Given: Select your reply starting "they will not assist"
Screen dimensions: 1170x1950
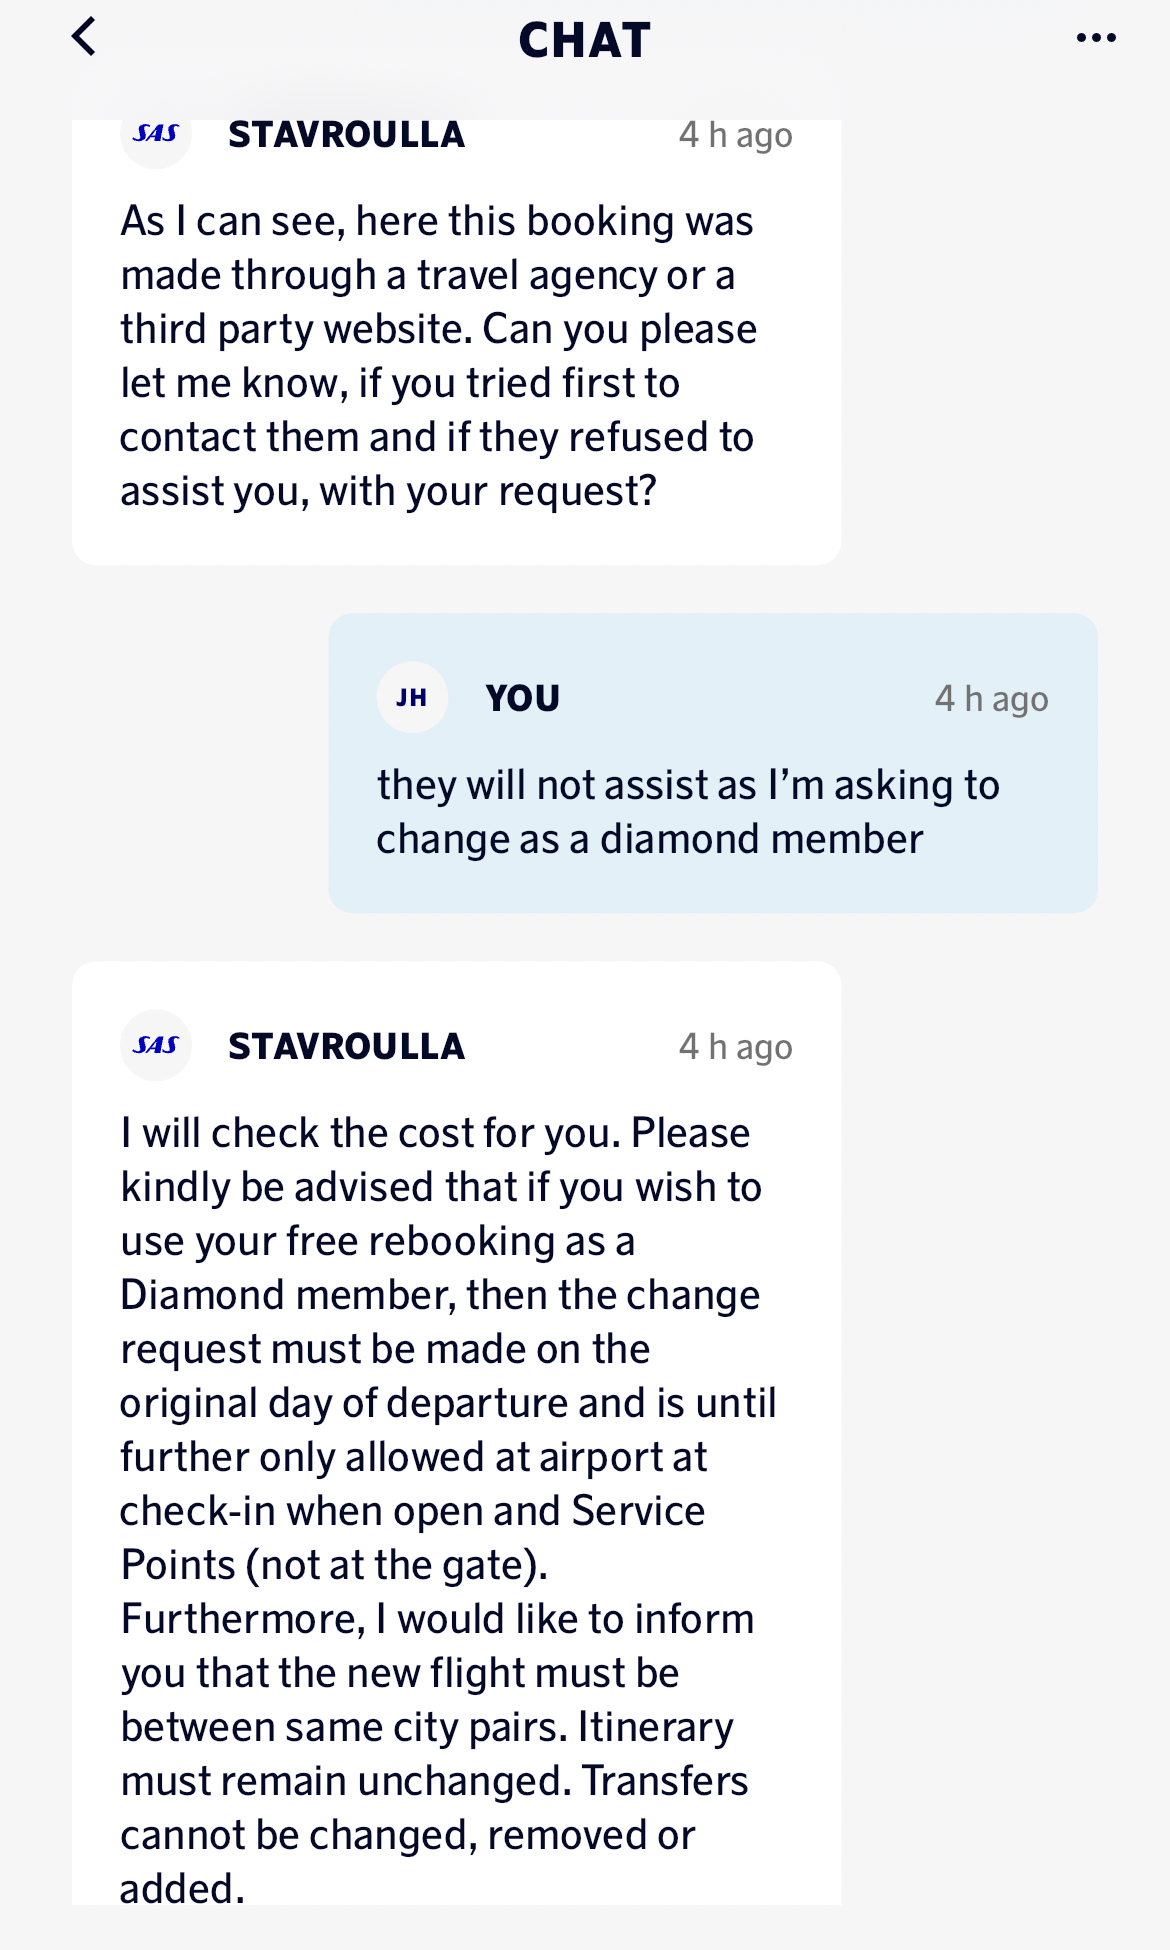Looking at the screenshot, I should [688, 812].
